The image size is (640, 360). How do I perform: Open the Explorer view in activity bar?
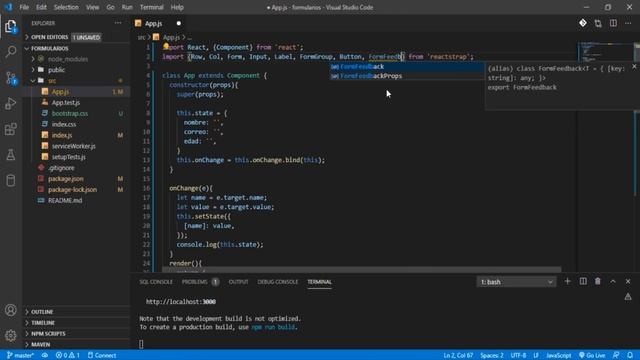click(11, 27)
